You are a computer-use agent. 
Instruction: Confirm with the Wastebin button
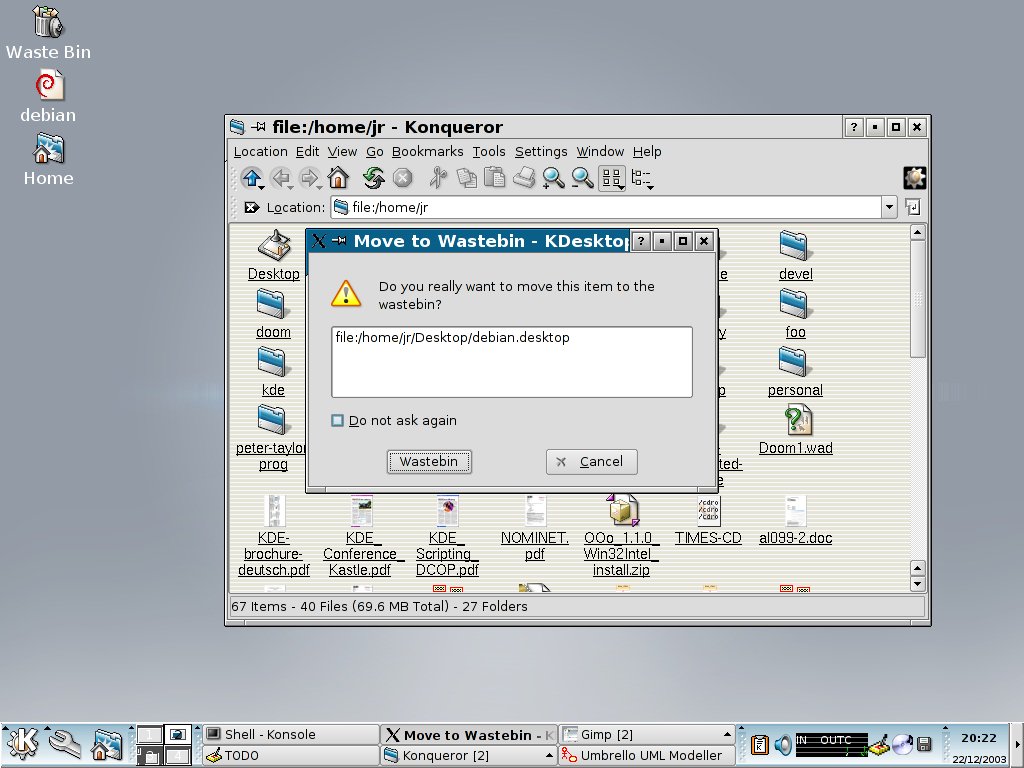coord(428,462)
